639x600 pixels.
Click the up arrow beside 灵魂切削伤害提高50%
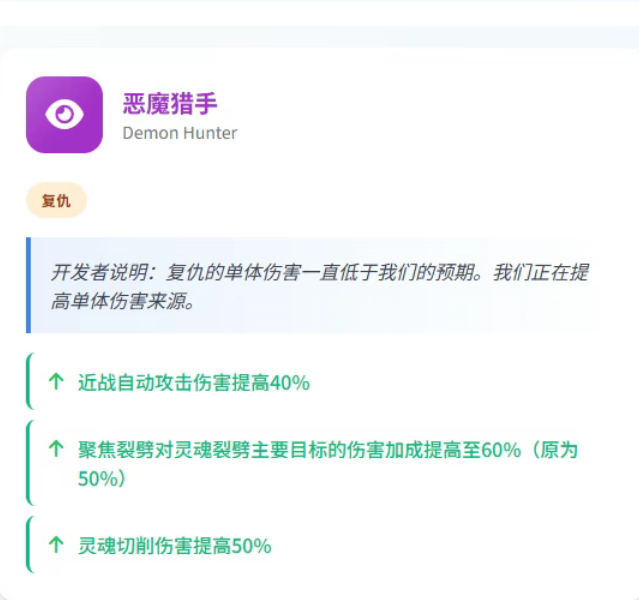56,545
